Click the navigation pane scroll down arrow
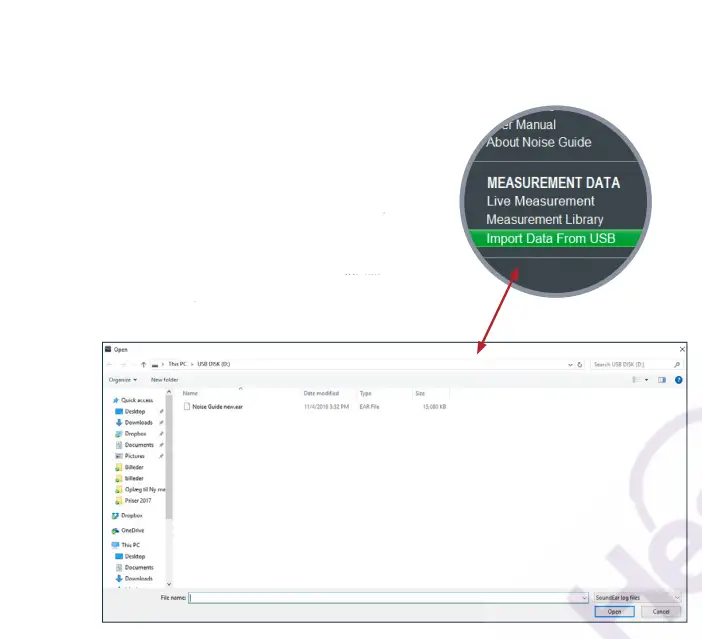Screen dimensions: 702x639 (169, 584)
